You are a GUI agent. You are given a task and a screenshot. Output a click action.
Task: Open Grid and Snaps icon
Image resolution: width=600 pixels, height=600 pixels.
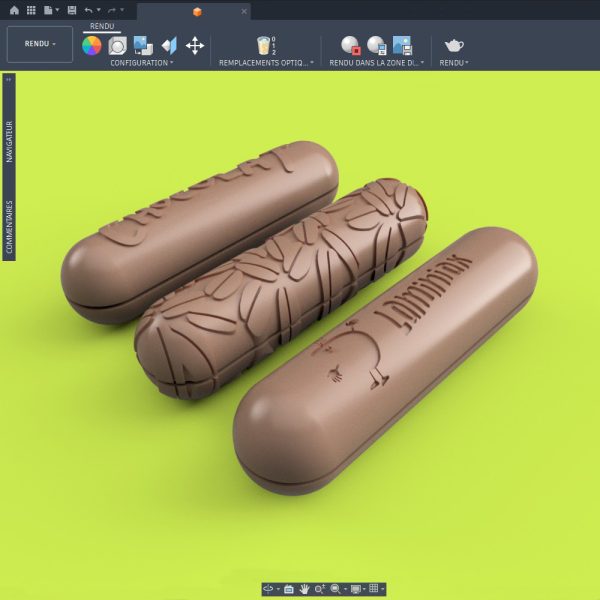[x=374, y=589]
